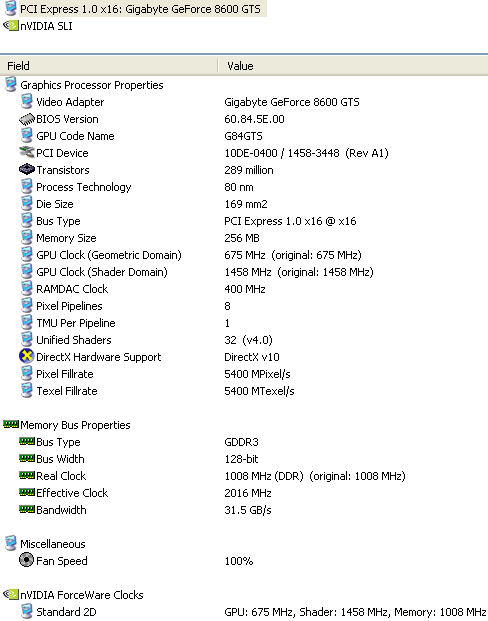488x621 pixels.
Task: Click the Fan Speed icon
Action: point(27,560)
